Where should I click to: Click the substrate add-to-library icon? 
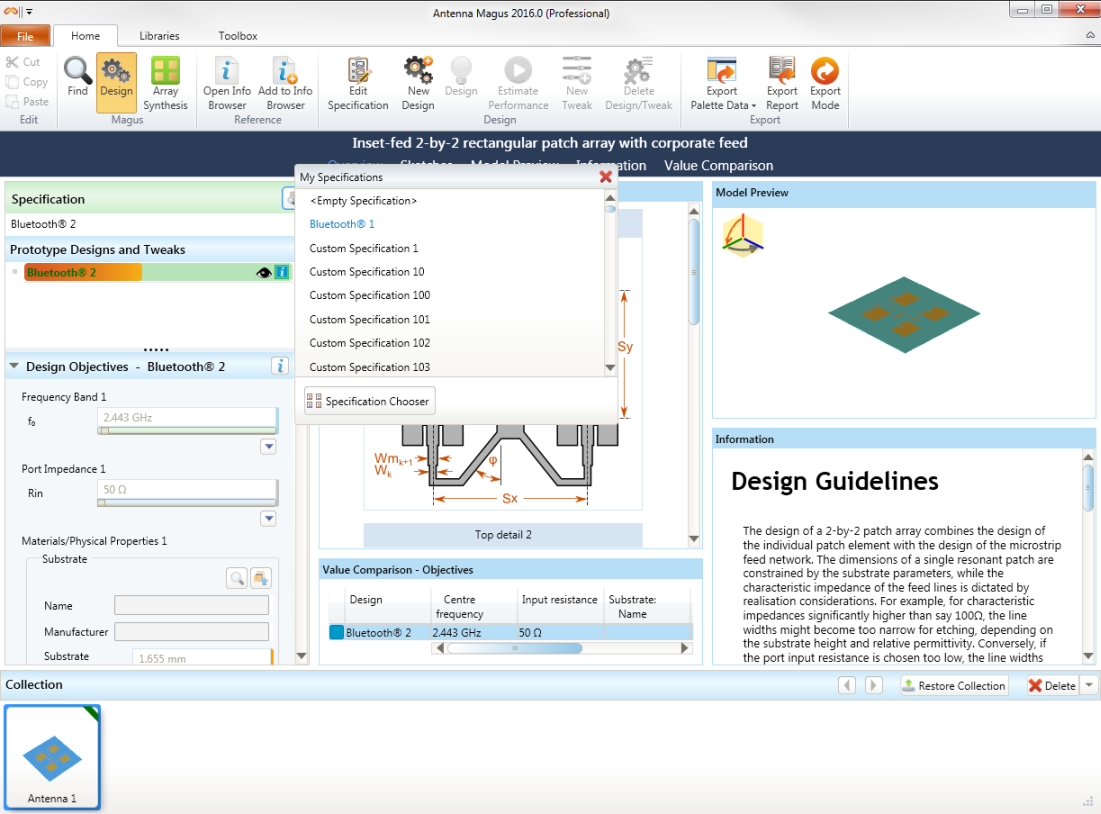coord(261,578)
